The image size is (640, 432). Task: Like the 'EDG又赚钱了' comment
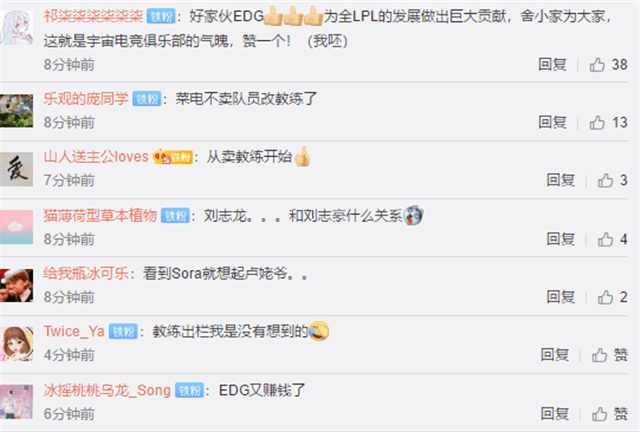pos(599,414)
